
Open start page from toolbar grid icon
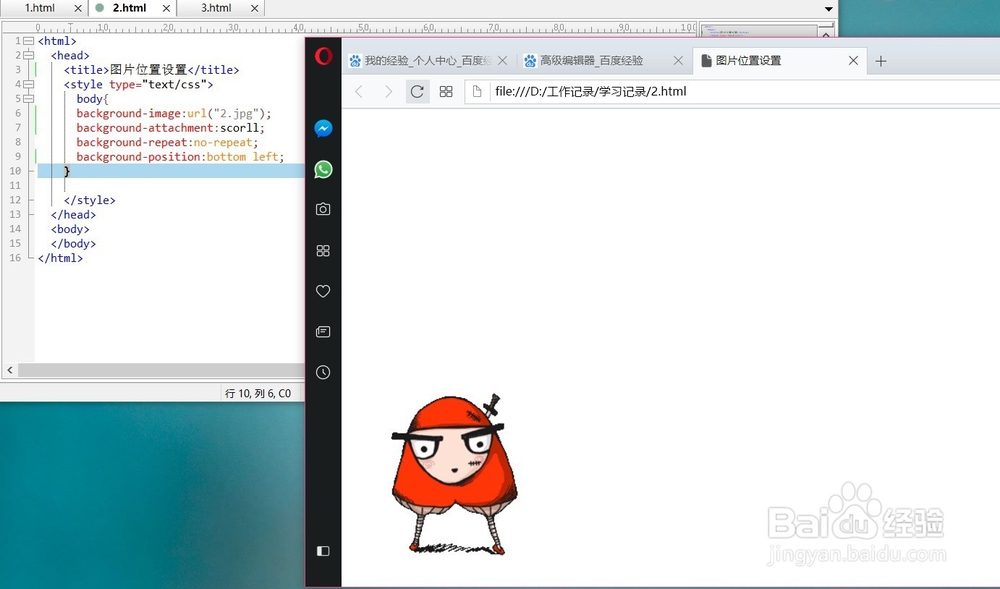446,92
